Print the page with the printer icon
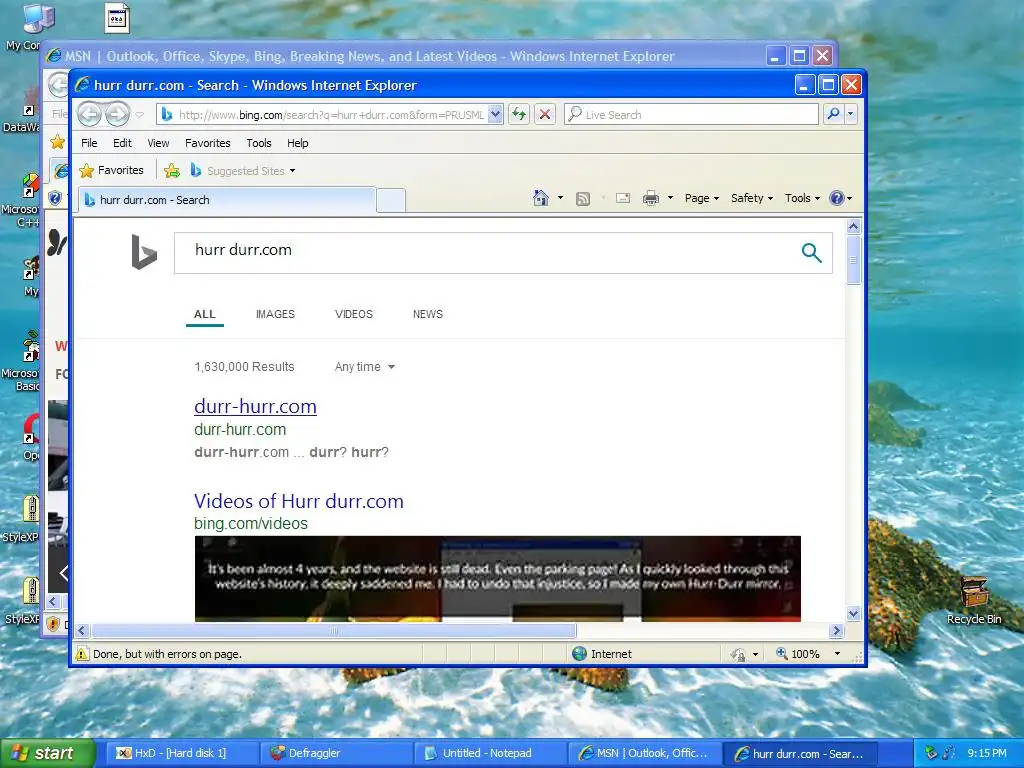 [x=650, y=198]
